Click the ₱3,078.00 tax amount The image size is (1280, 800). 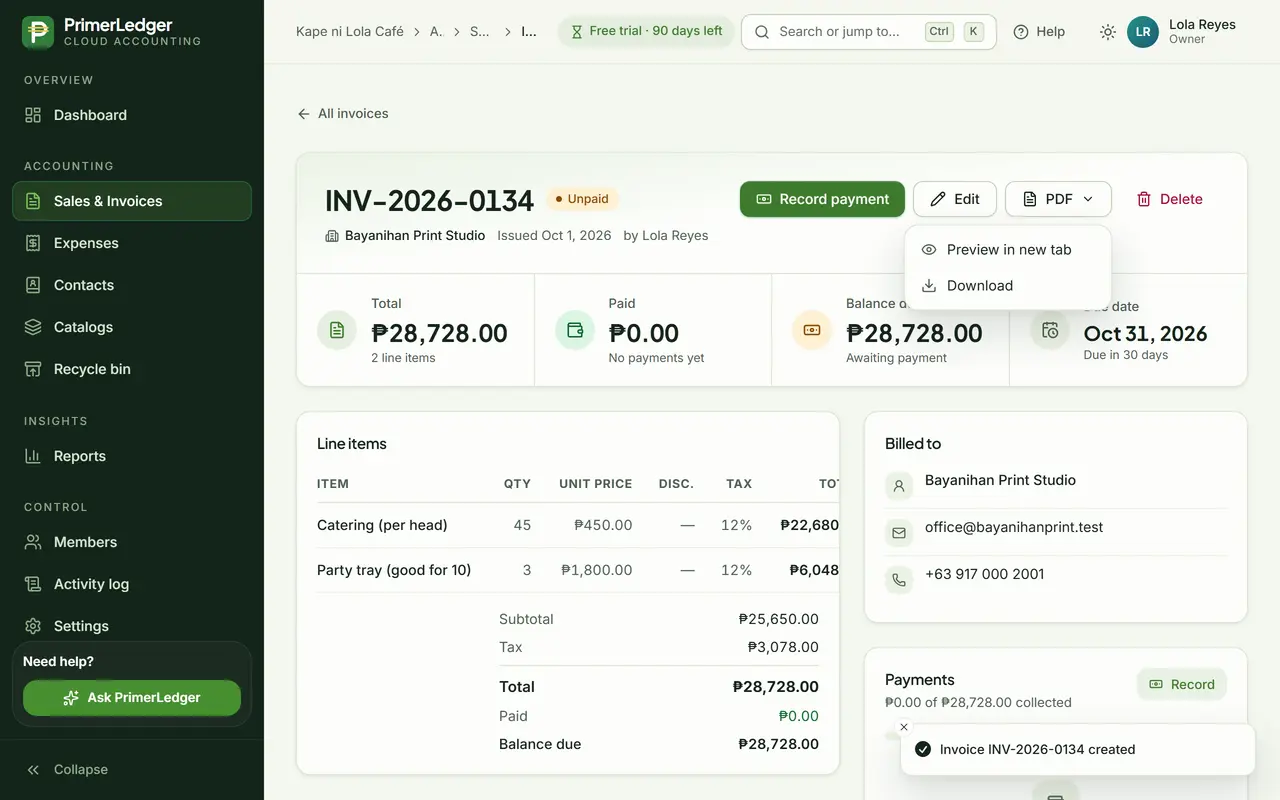click(x=783, y=647)
